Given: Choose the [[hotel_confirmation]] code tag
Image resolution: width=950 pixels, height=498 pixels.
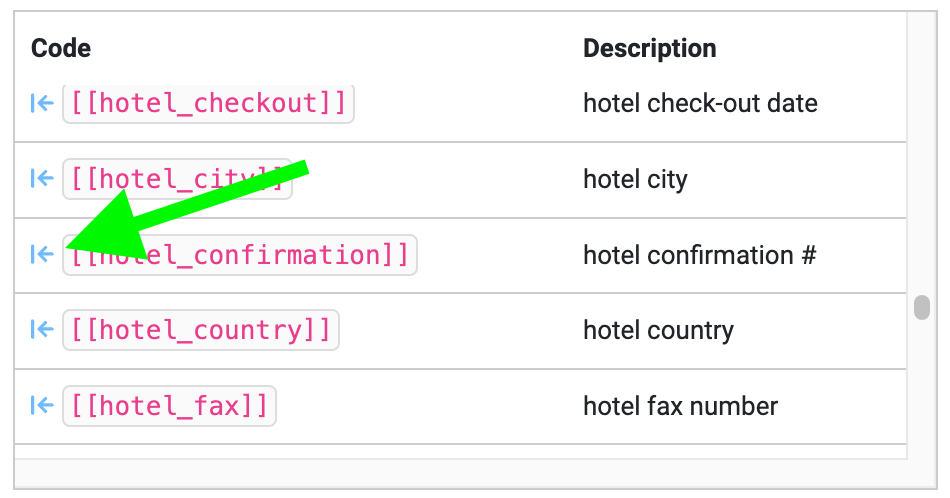Looking at the screenshot, I should (240, 254).
